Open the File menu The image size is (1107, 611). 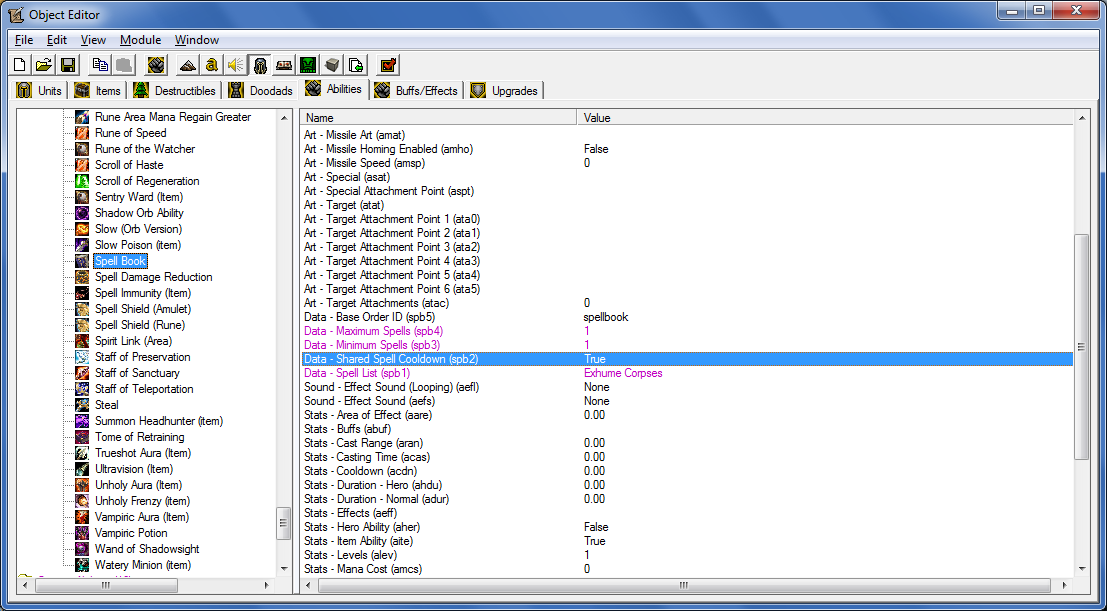[x=24, y=40]
